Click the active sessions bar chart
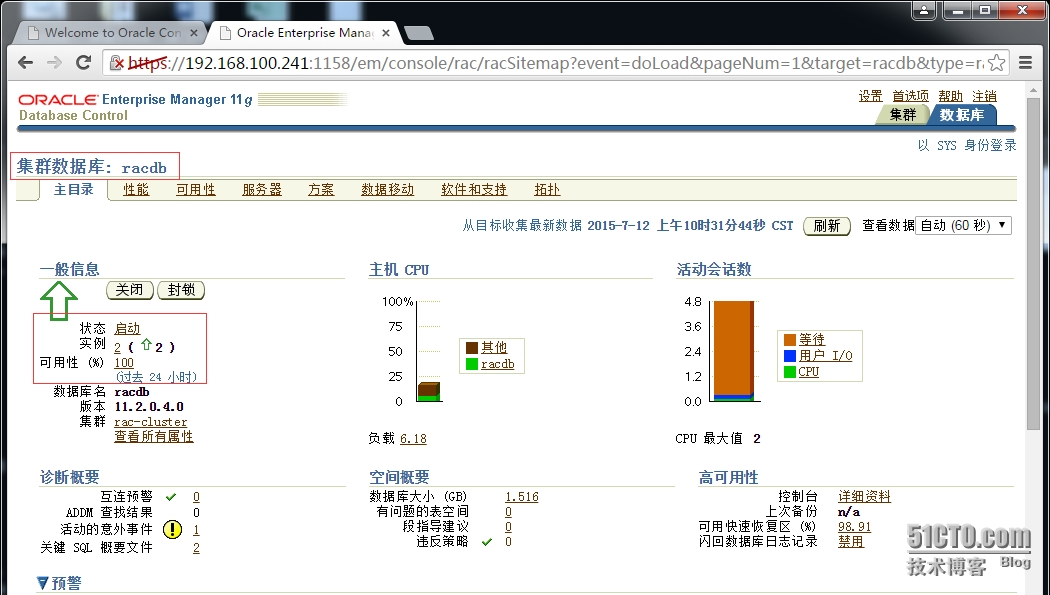This screenshot has height=595, width=1050. click(734, 351)
